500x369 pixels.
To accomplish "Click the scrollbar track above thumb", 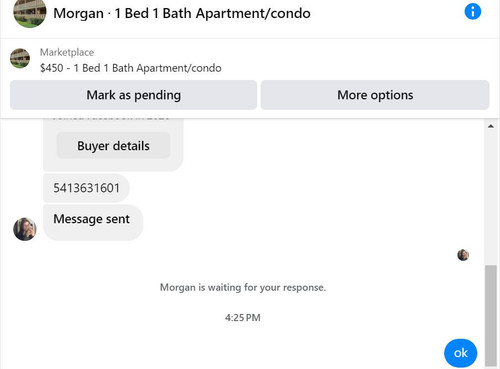I will pos(491,197).
